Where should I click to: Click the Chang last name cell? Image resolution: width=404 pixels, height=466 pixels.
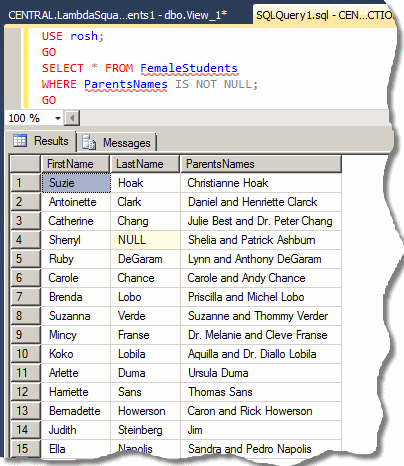[145, 221]
